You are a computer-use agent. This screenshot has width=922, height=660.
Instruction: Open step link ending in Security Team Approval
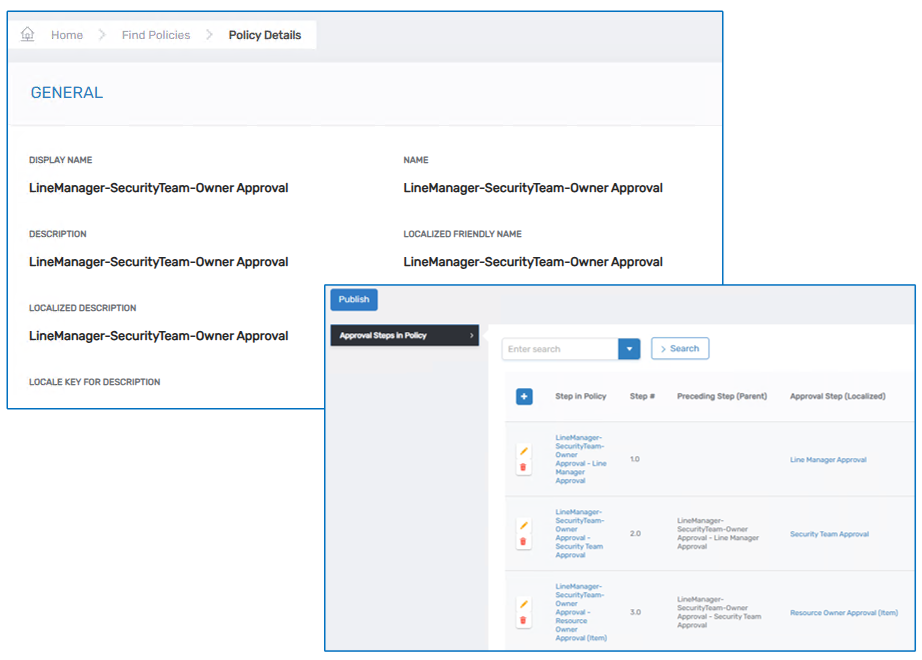point(579,534)
